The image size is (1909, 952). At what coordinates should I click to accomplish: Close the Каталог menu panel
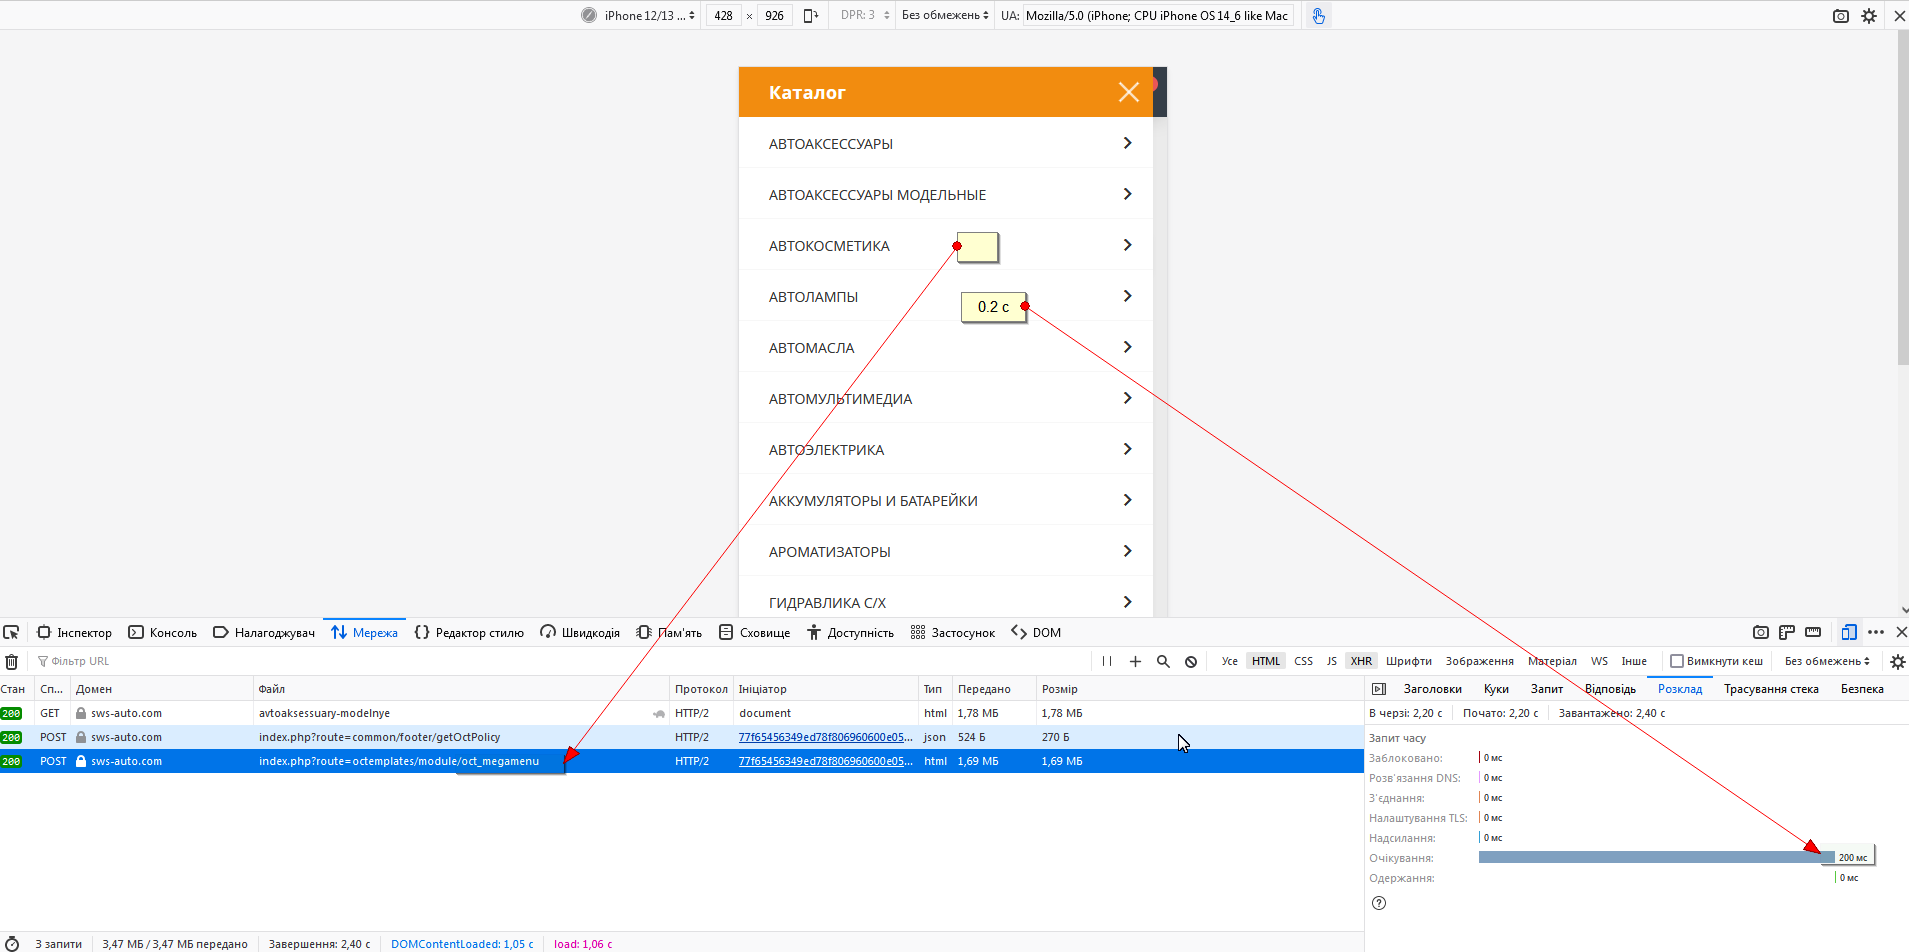[1129, 92]
